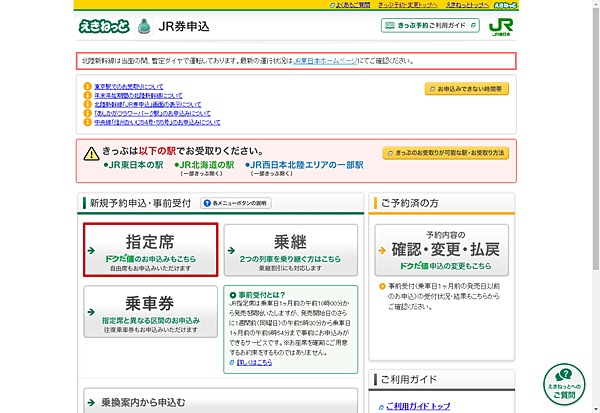This screenshot has height=413, width=600.
Task: Open the よくあるご質問 link
Action: 352,5
